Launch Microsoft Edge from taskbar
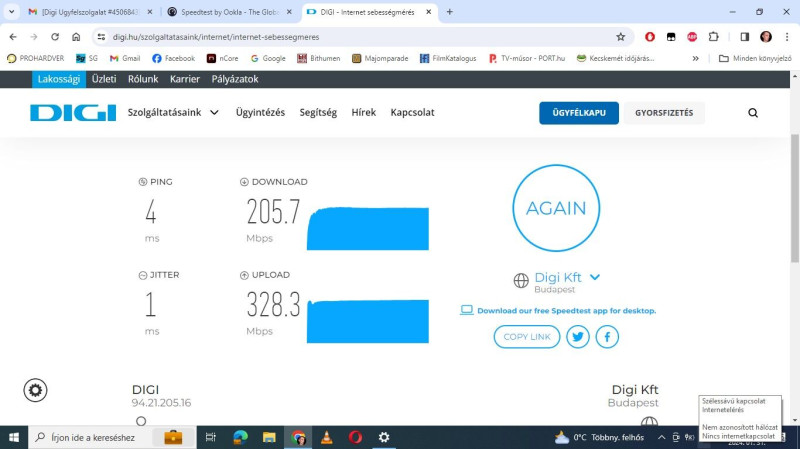The image size is (800, 449). 240,437
